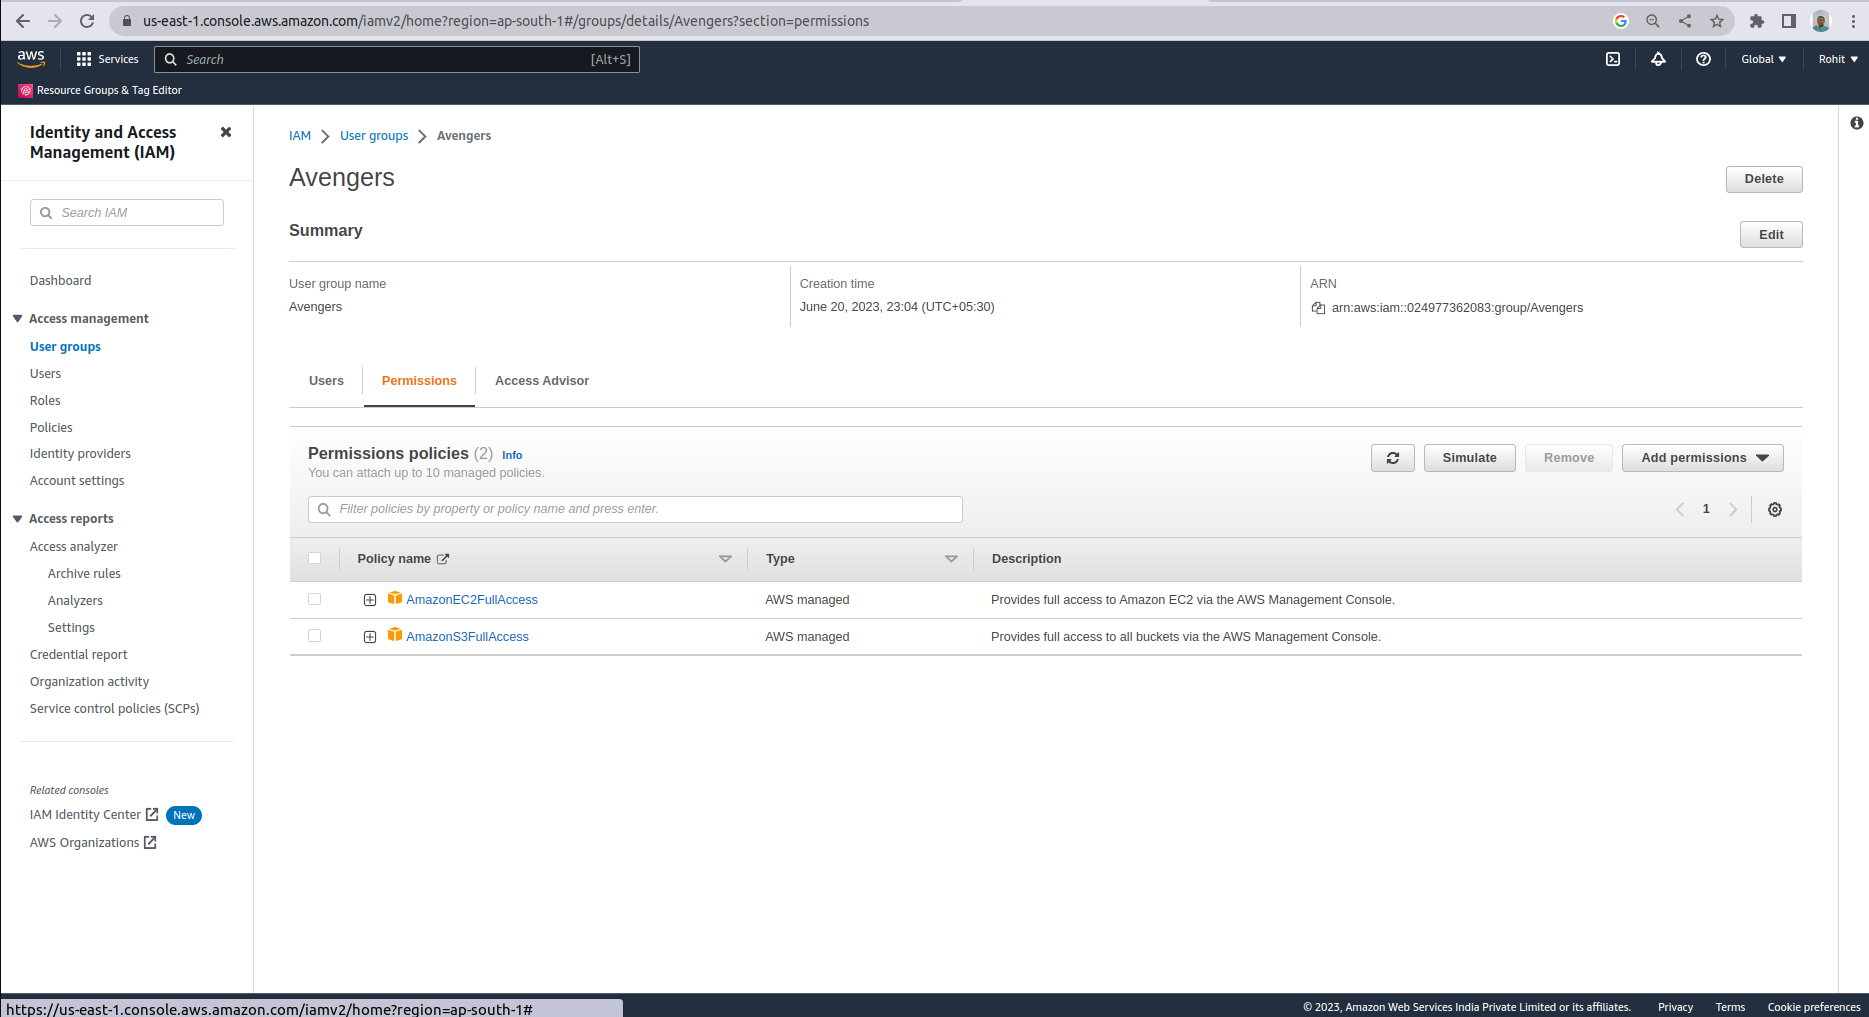The width and height of the screenshot is (1869, 1017).
Task: Switch to the Access Advisor tab
Action: pos(542,381)
